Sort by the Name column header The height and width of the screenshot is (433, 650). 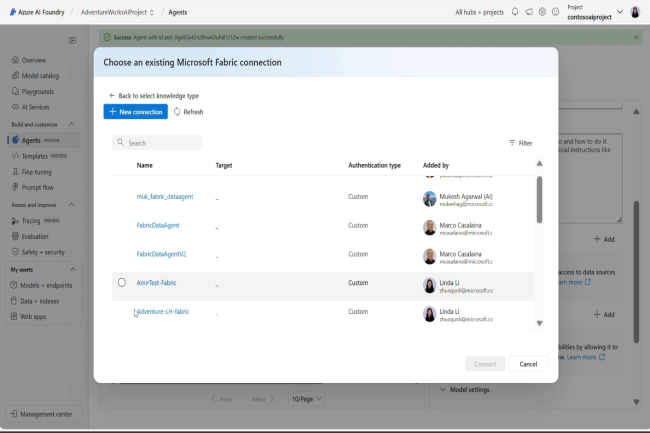(145, 165)
